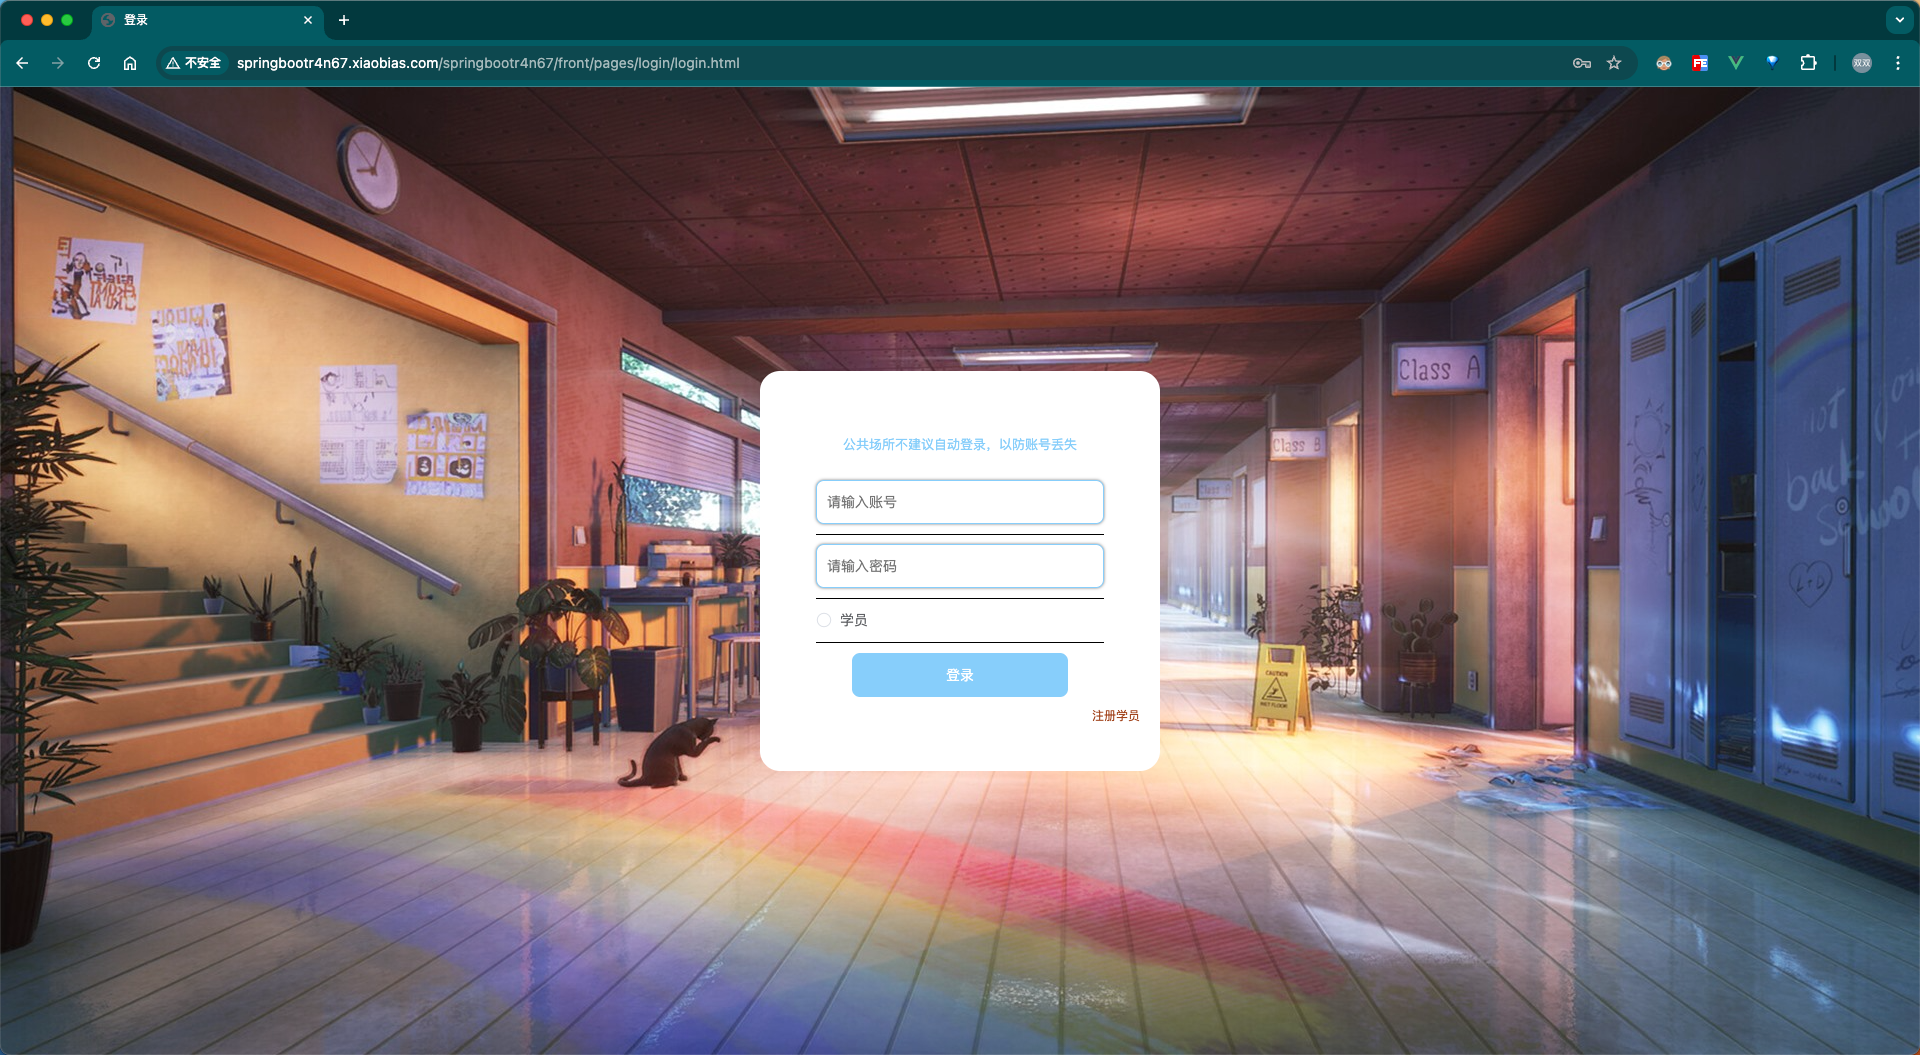Minimize the window with the yellow button

pyautogui.click(x=47, y=20)
